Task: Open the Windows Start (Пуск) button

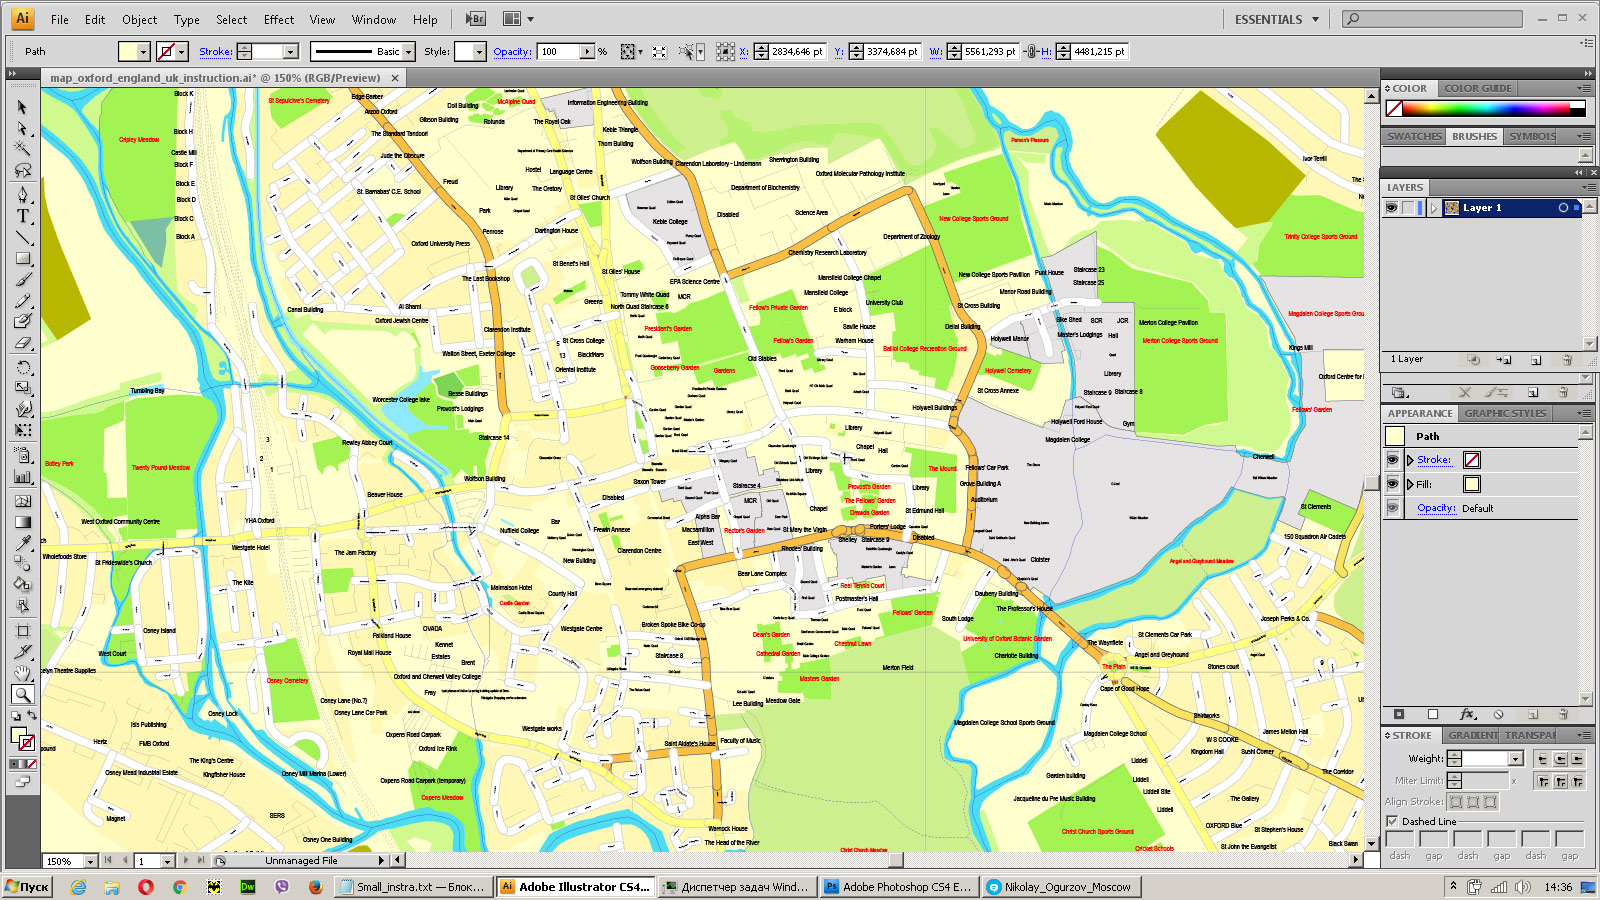Action: point(27,887)
